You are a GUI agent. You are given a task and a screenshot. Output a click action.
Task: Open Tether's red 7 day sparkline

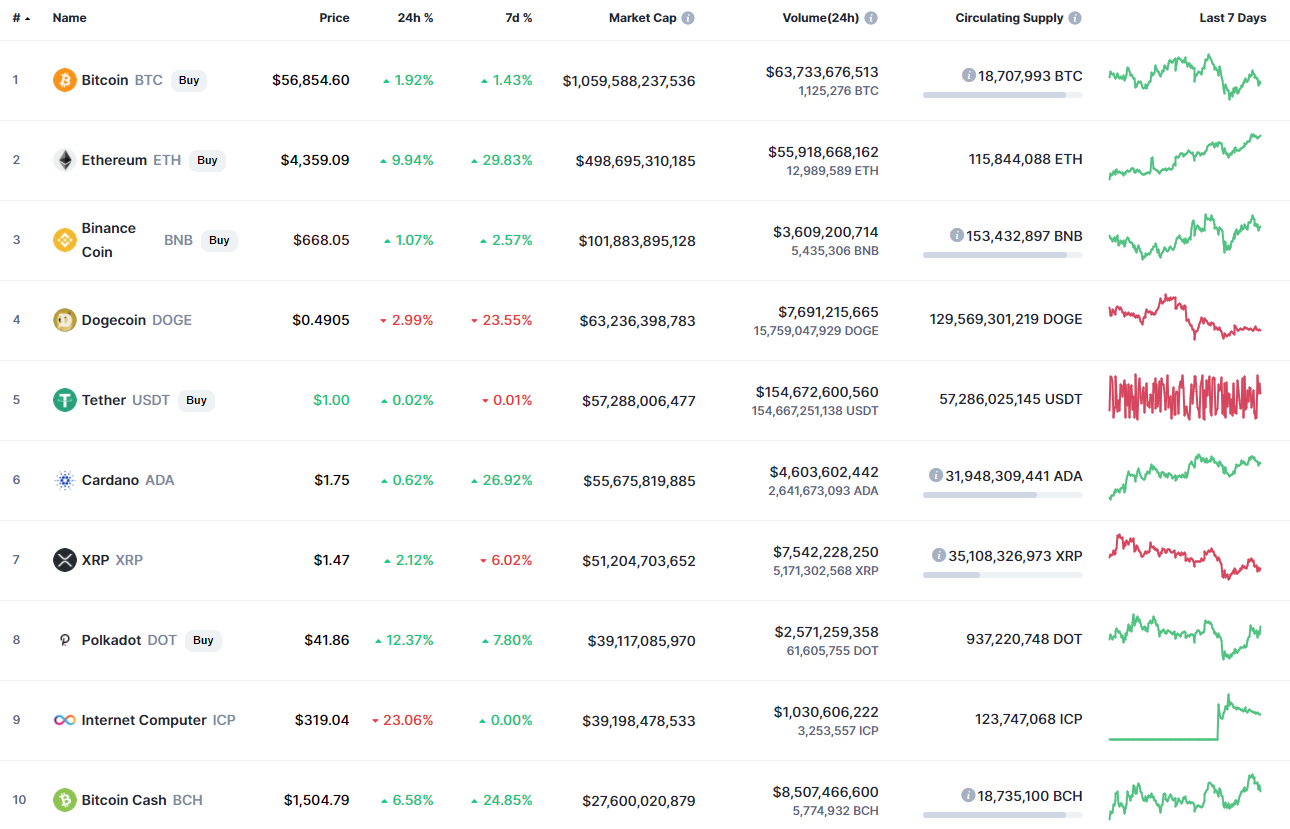click(1185, 397)
